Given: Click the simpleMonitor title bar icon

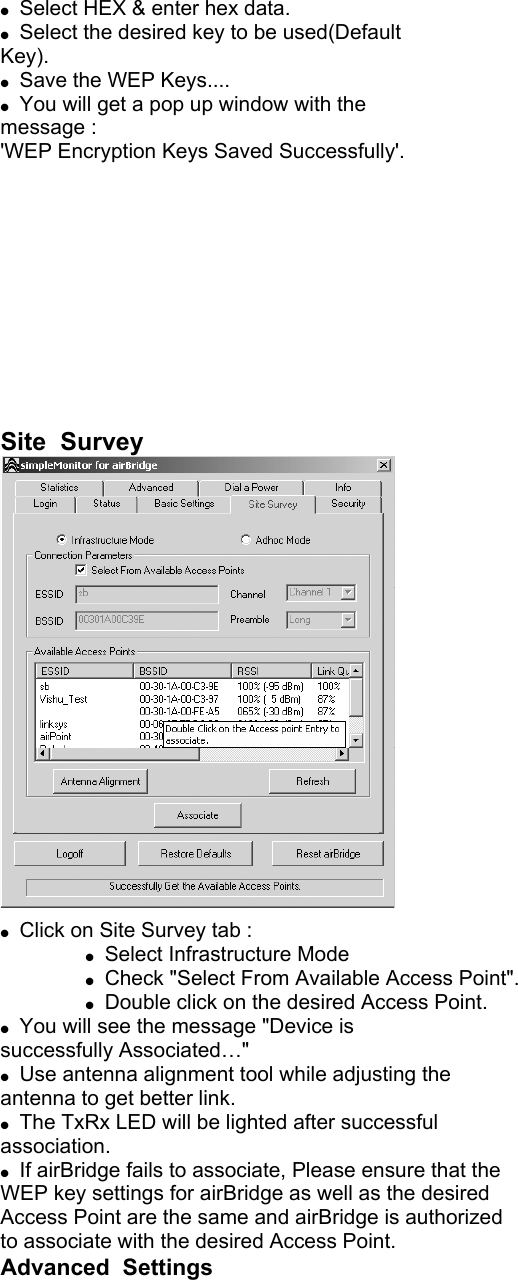Looking at the screenshot, I should (11, 465).
